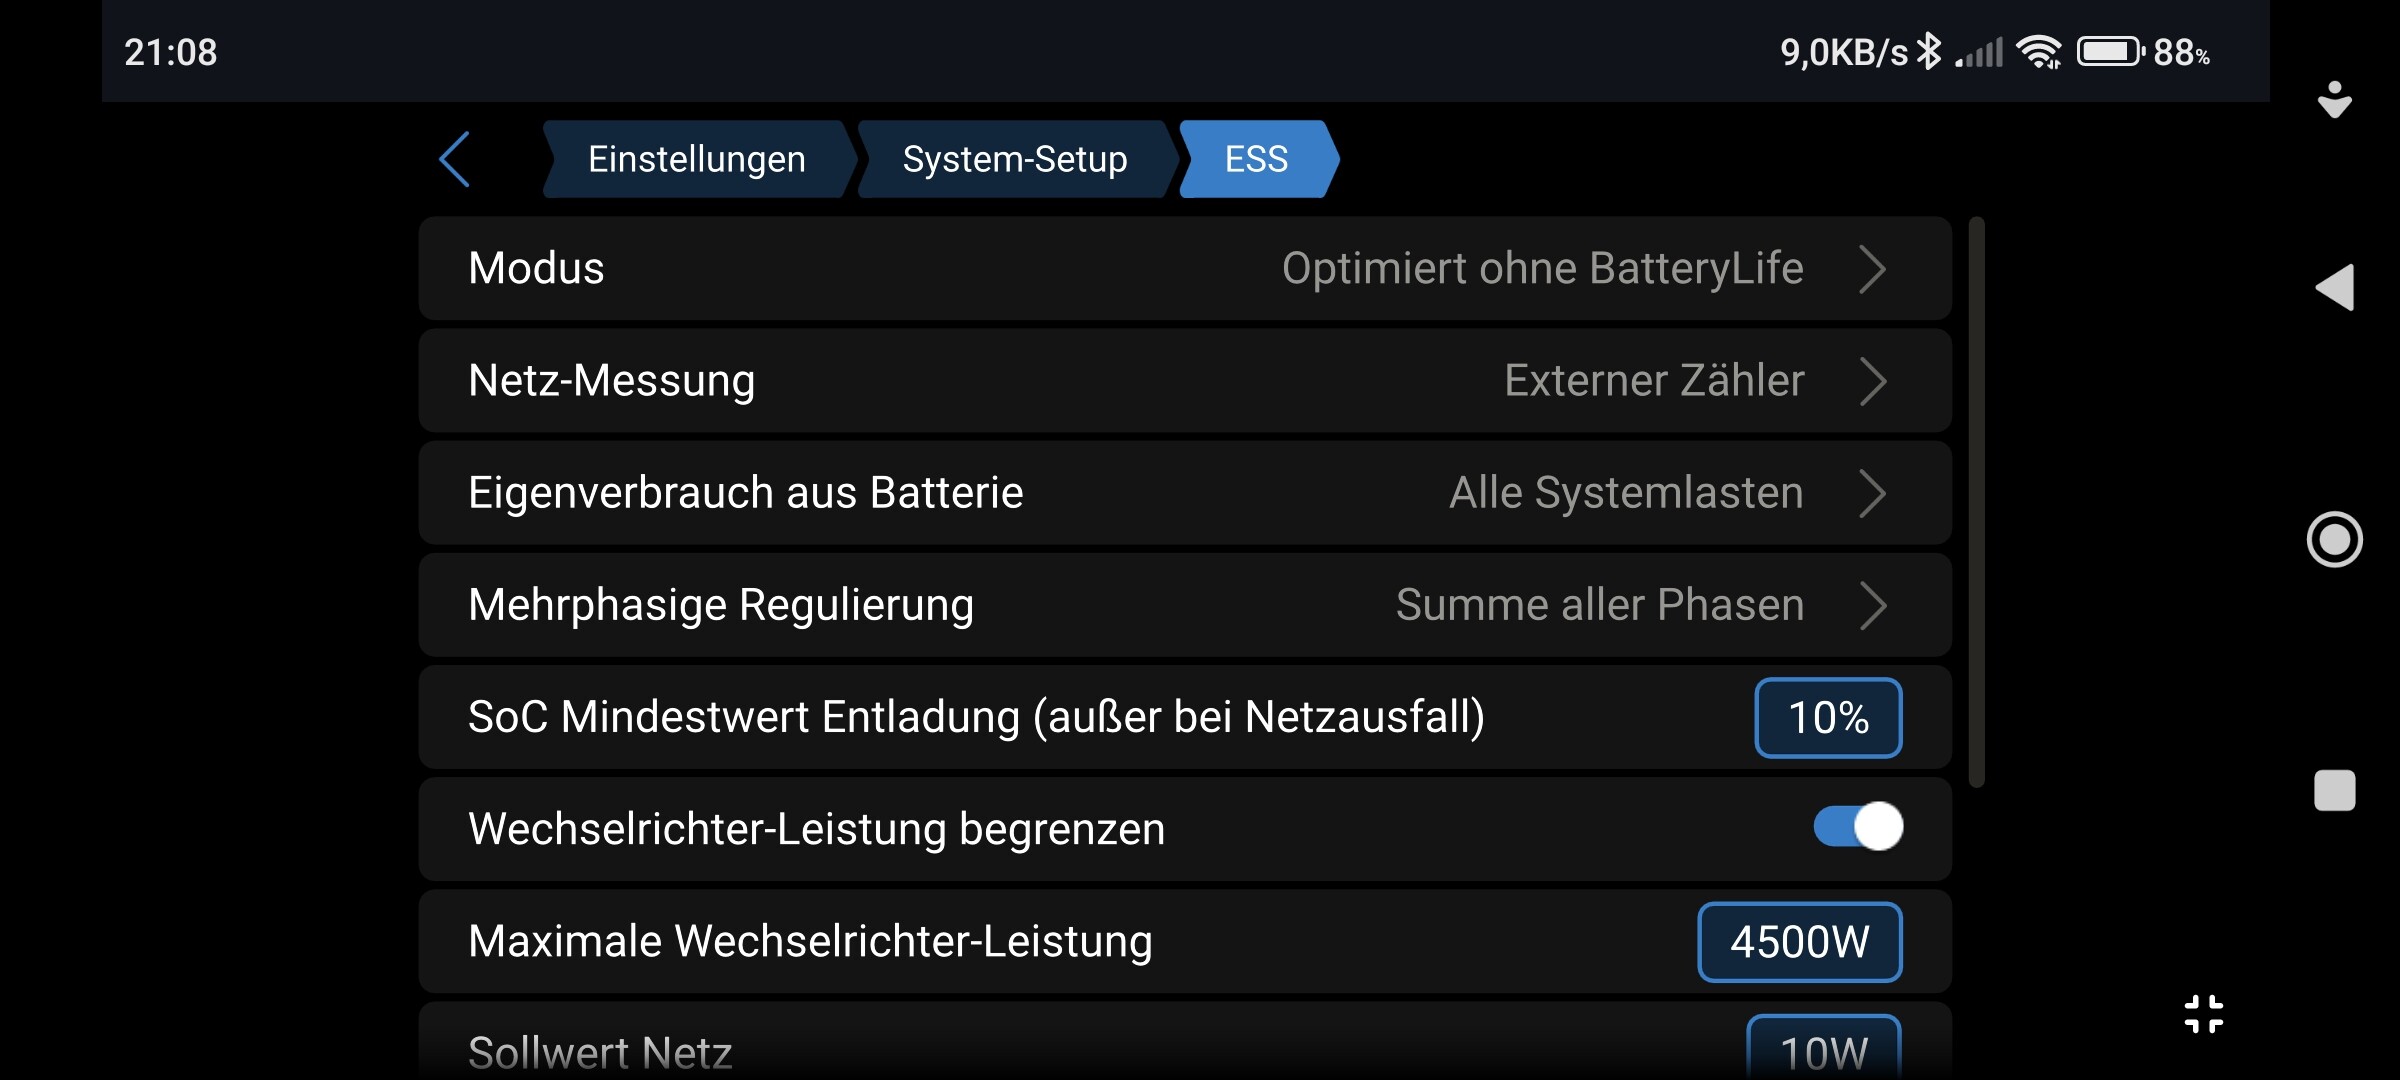Expand Netz-Messung Externer Zähler chevron

click(1872, 381)
